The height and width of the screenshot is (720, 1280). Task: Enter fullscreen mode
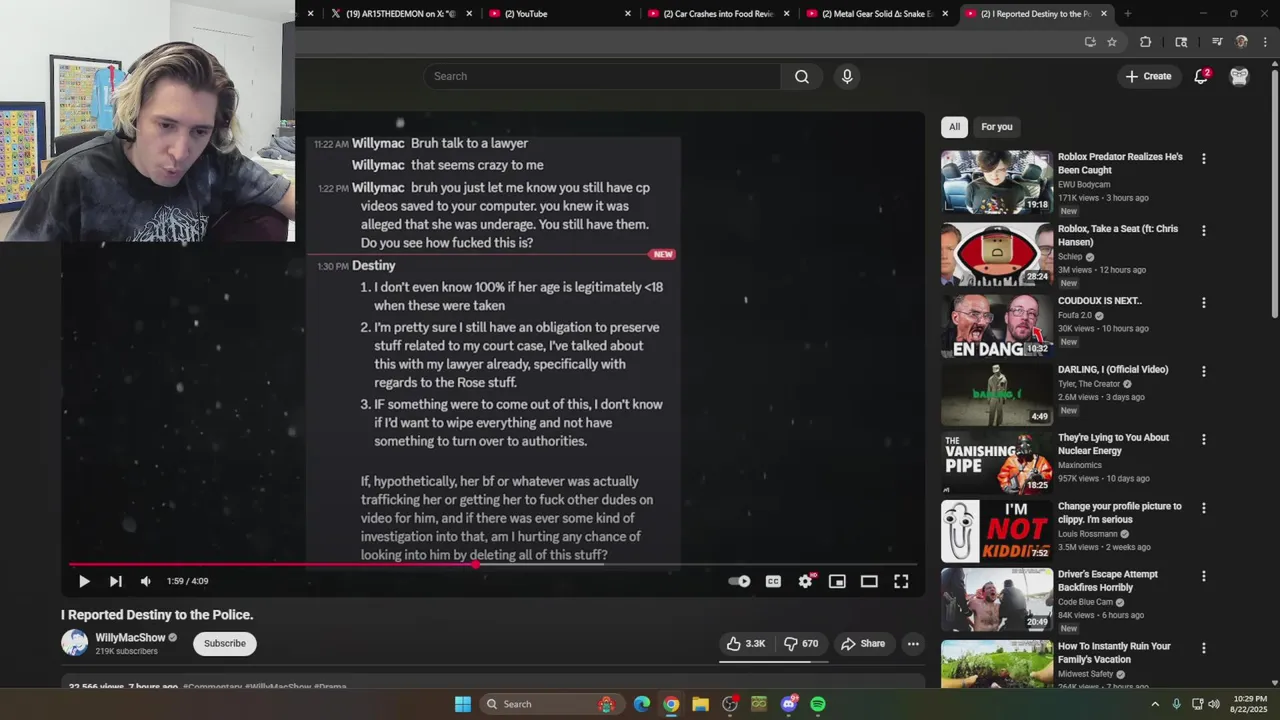coord(901,581)
